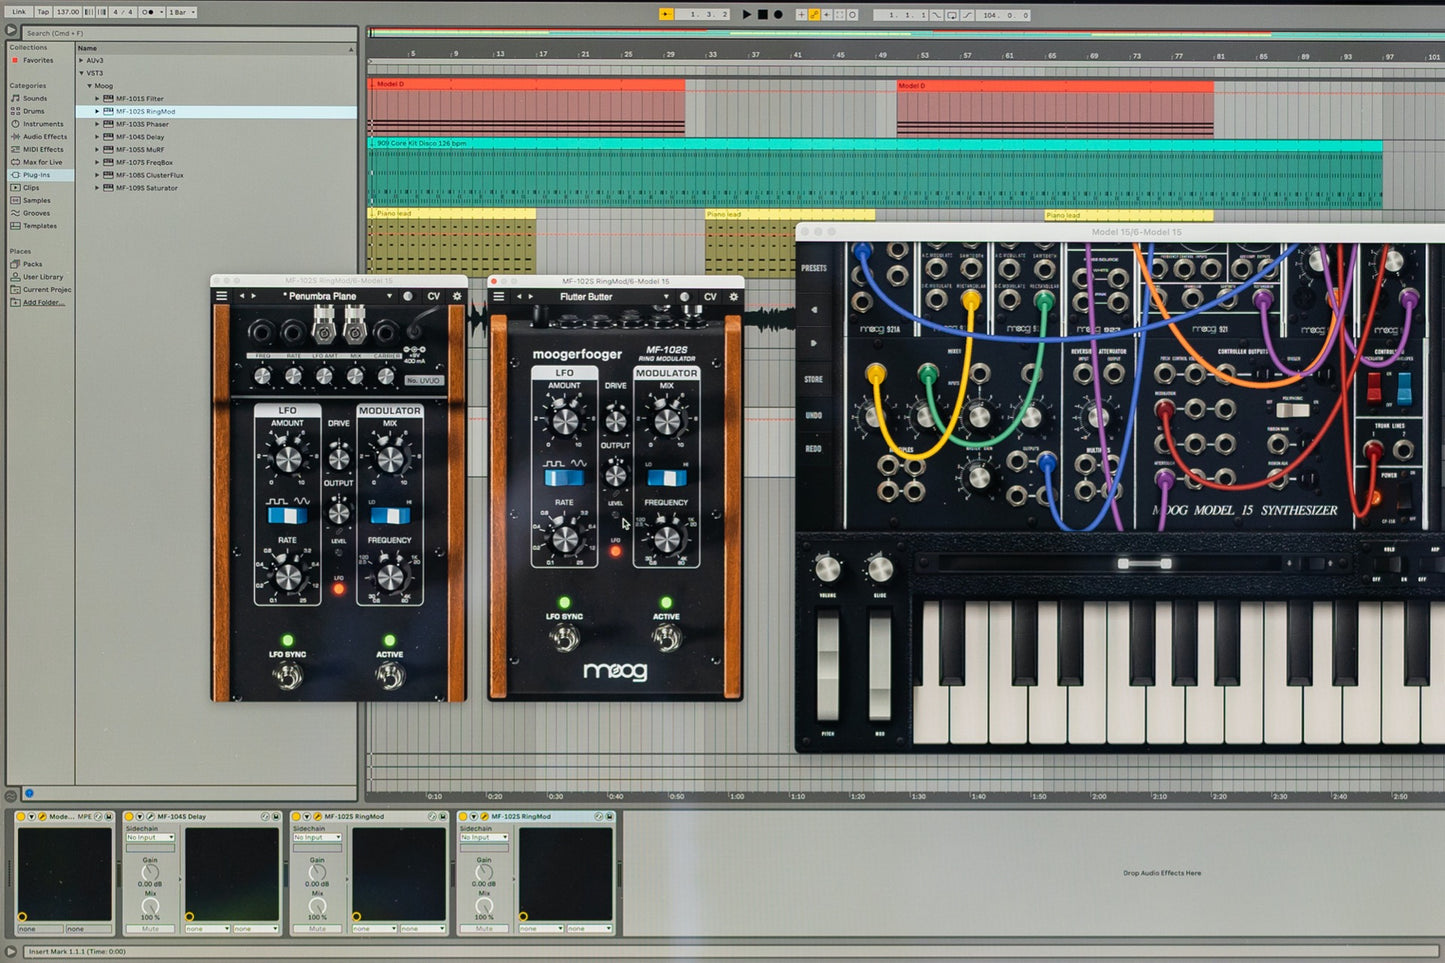This screenshot has height=963, width=1445.
Task: Click the Add Folder link in Places
Action: 43,302
